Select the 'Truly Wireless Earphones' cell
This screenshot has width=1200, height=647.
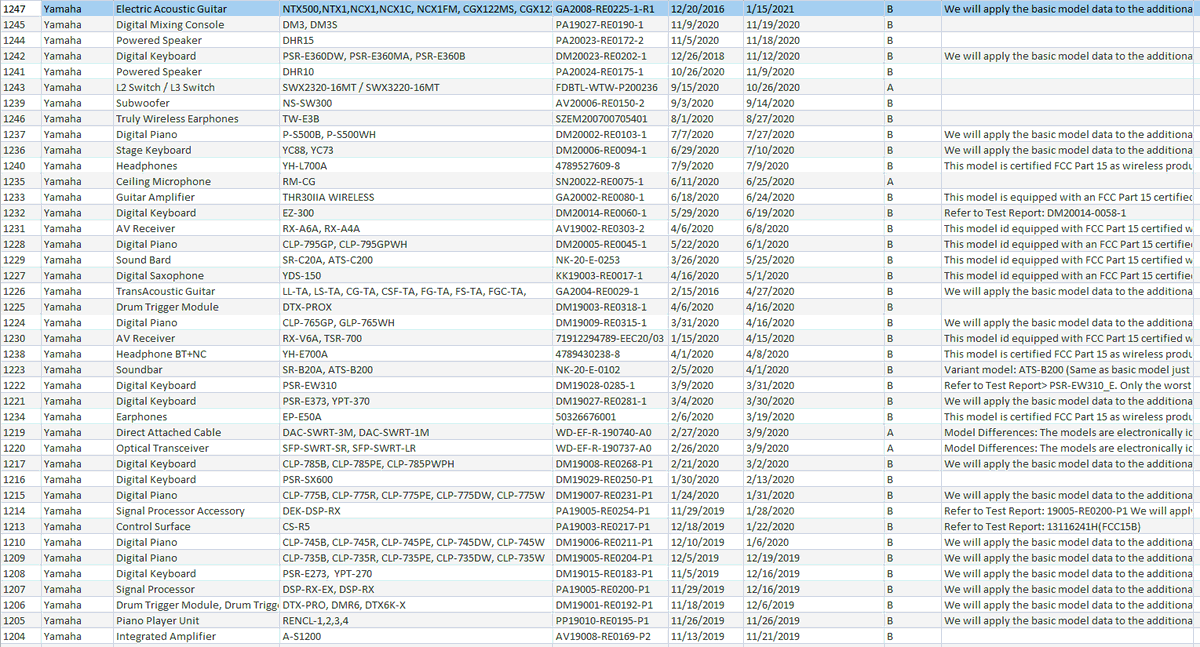coord(195,118)
